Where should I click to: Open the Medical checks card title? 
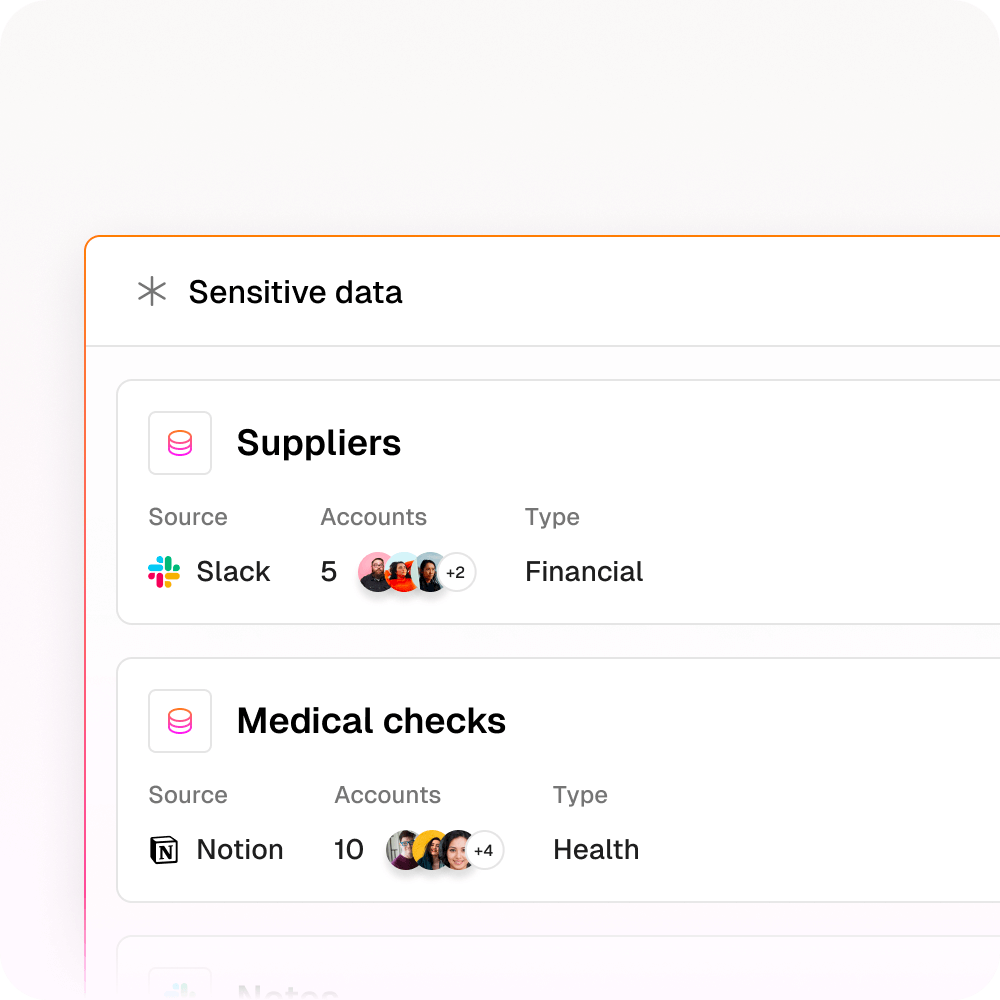371,721
